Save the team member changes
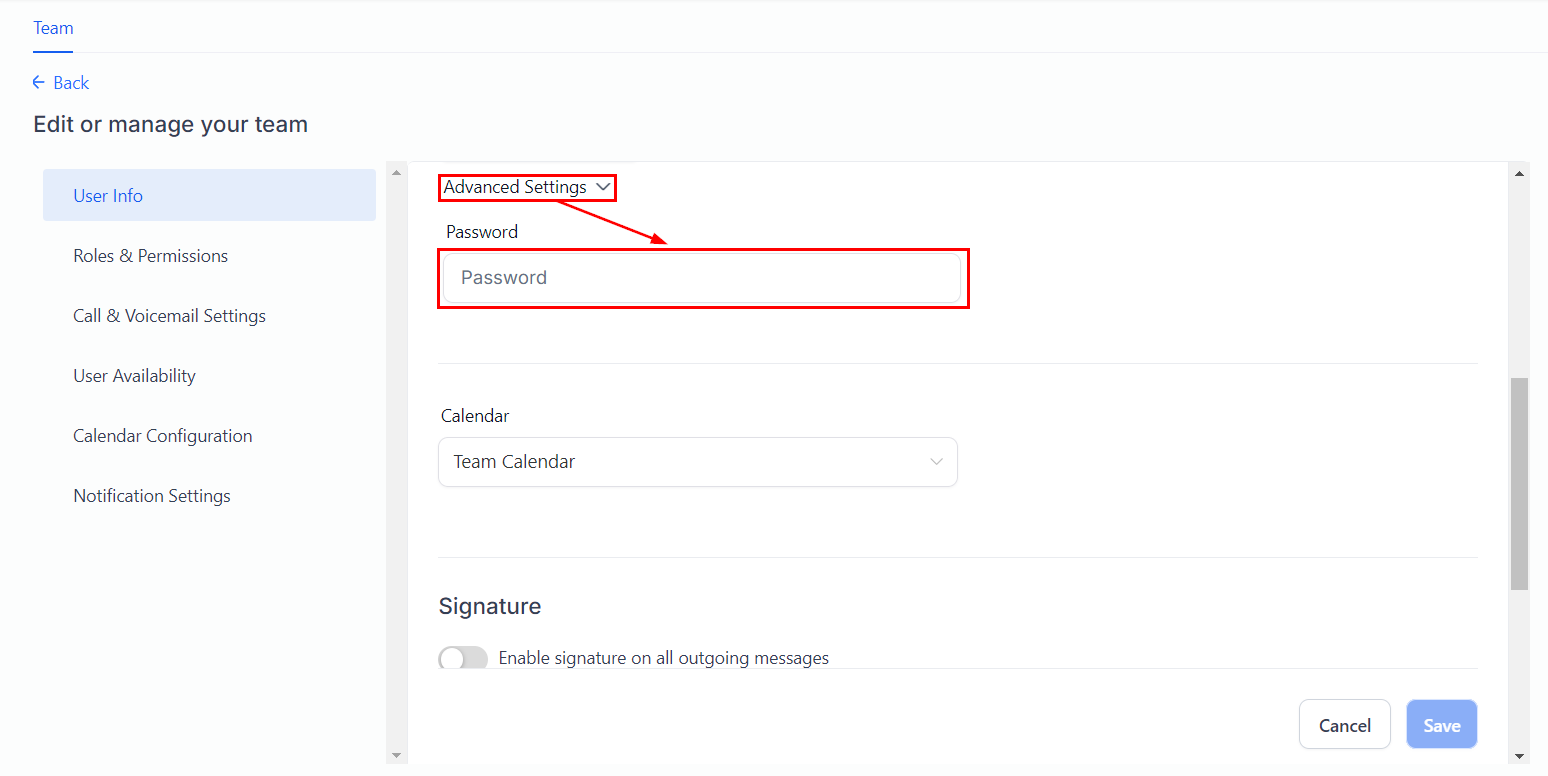The height and width of the screenshot is (776, 1548). [x=1441, y=725]
